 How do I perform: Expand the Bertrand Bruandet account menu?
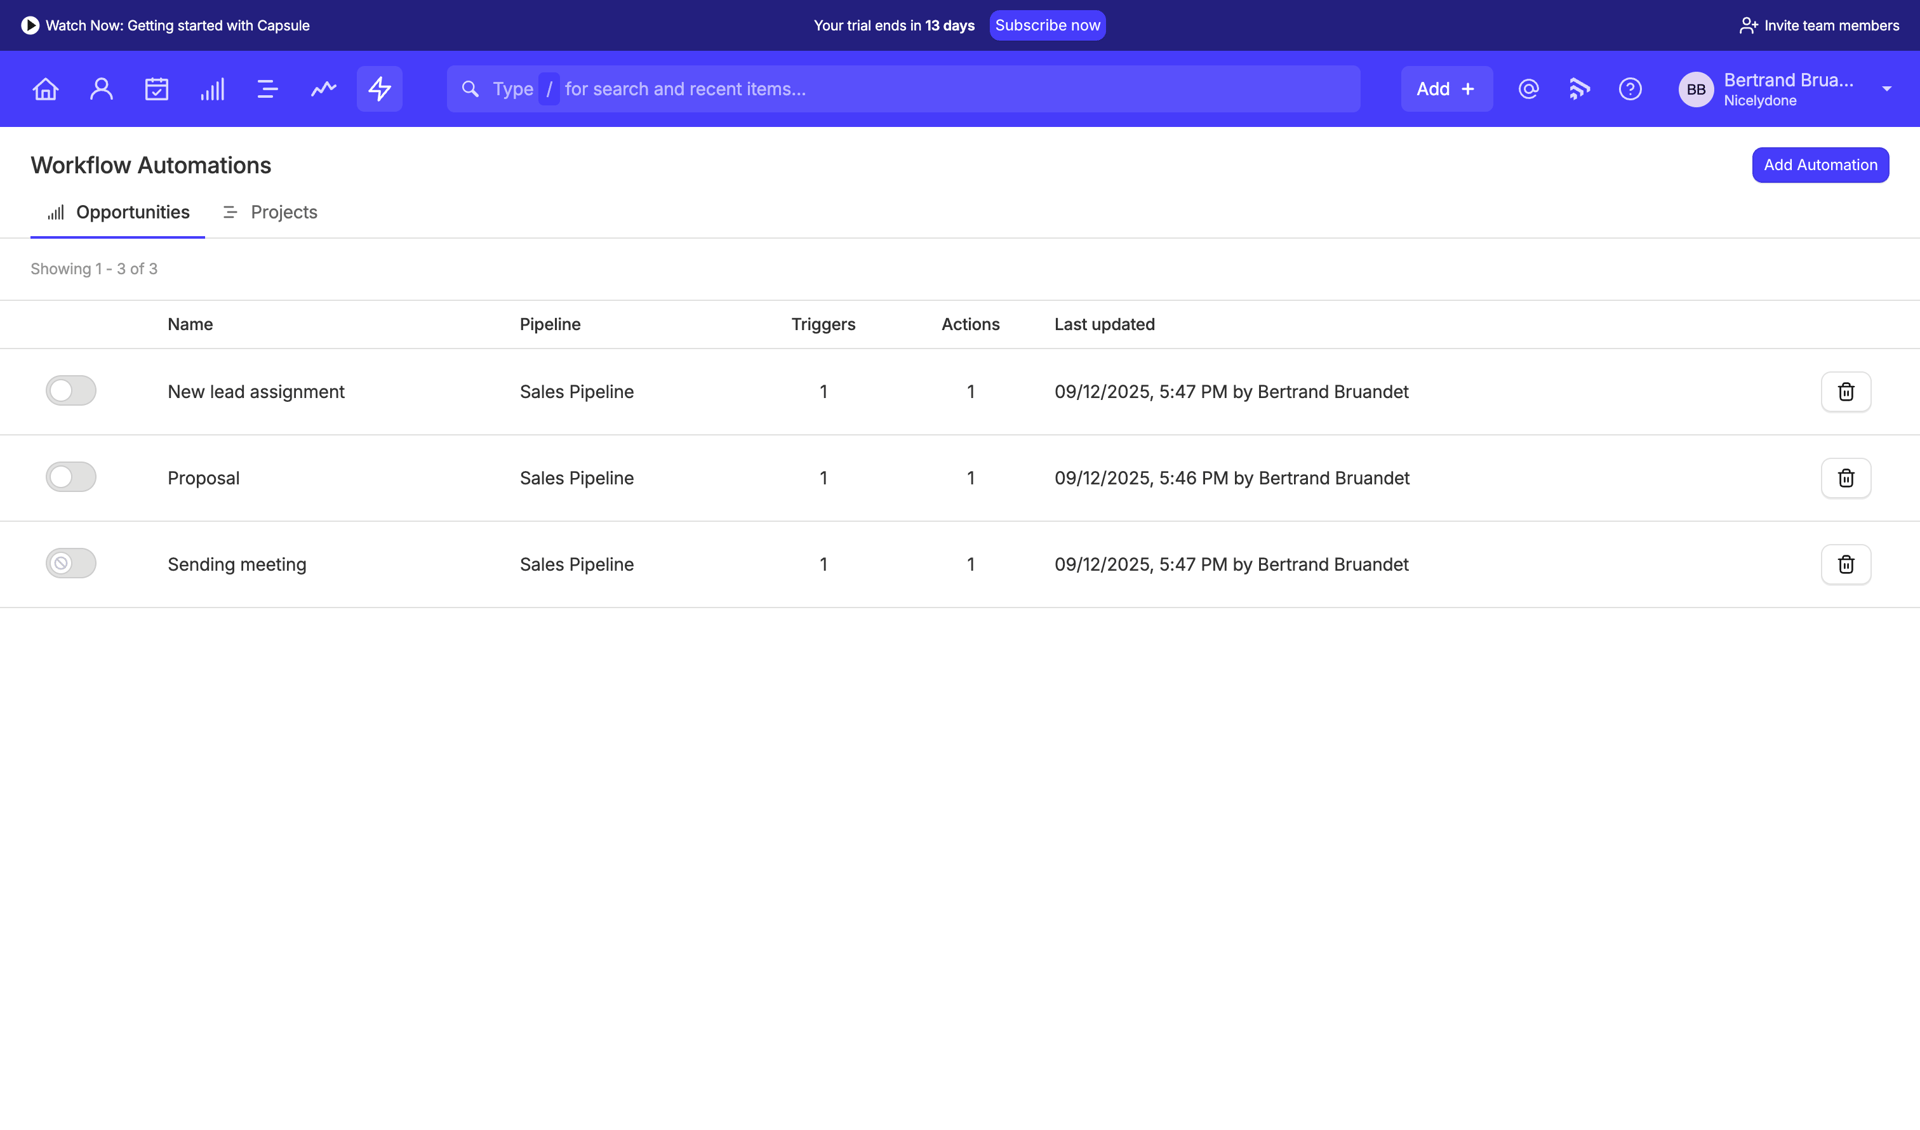click(1886, 89)
